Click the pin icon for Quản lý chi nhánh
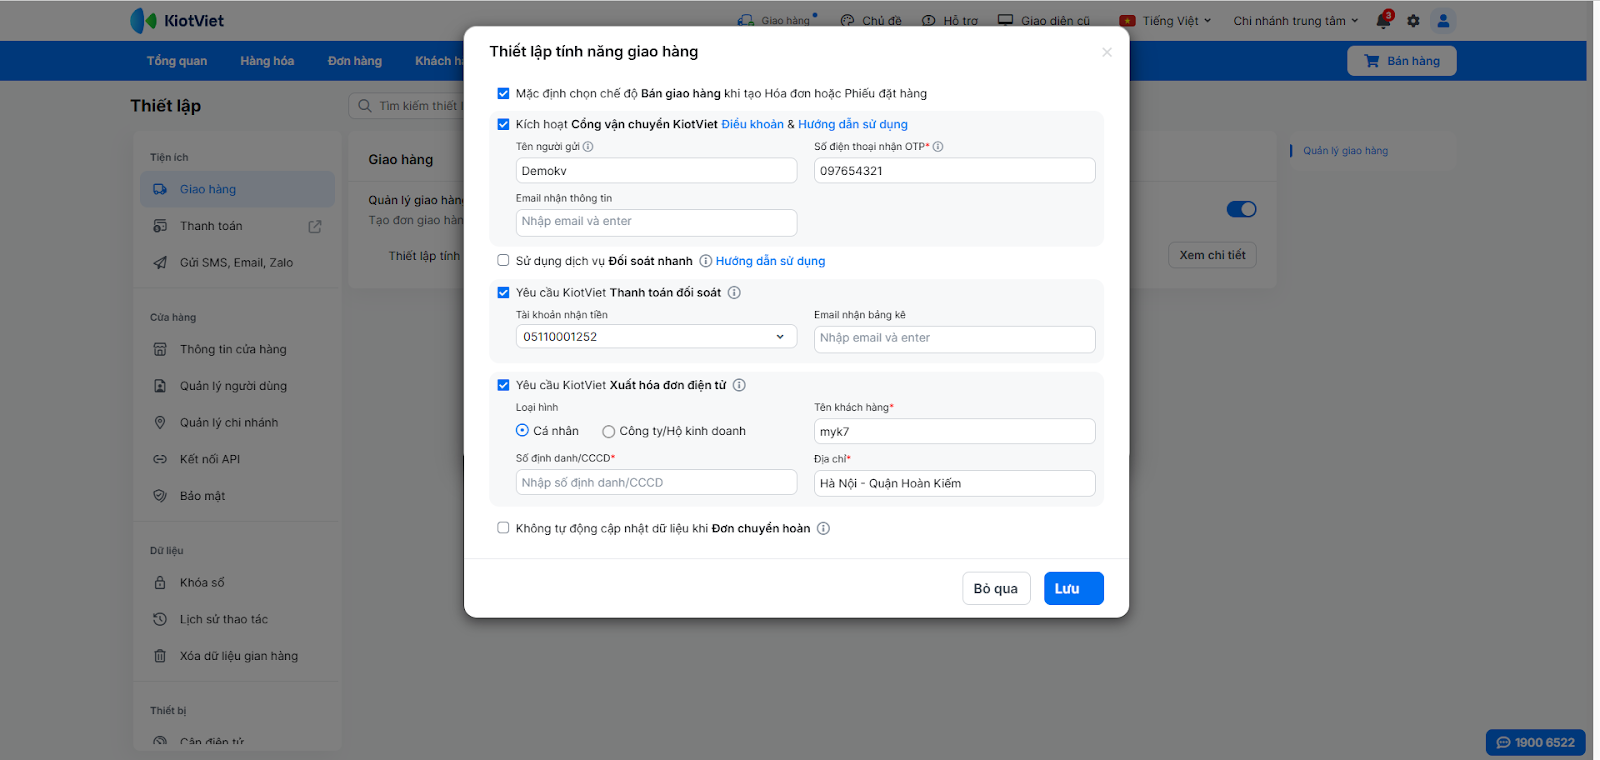This screenshot has height=760, width=1600. point(160,423)
